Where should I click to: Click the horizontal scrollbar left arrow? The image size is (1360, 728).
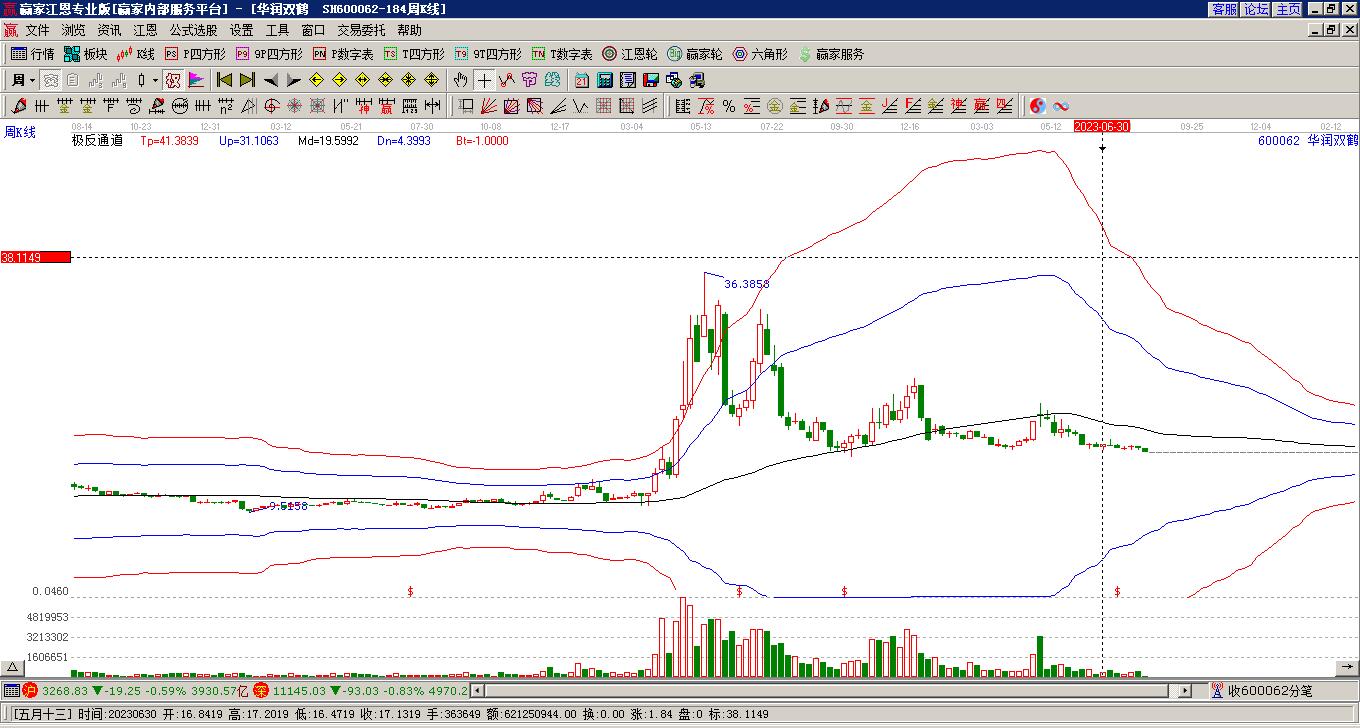coord(477,690)
